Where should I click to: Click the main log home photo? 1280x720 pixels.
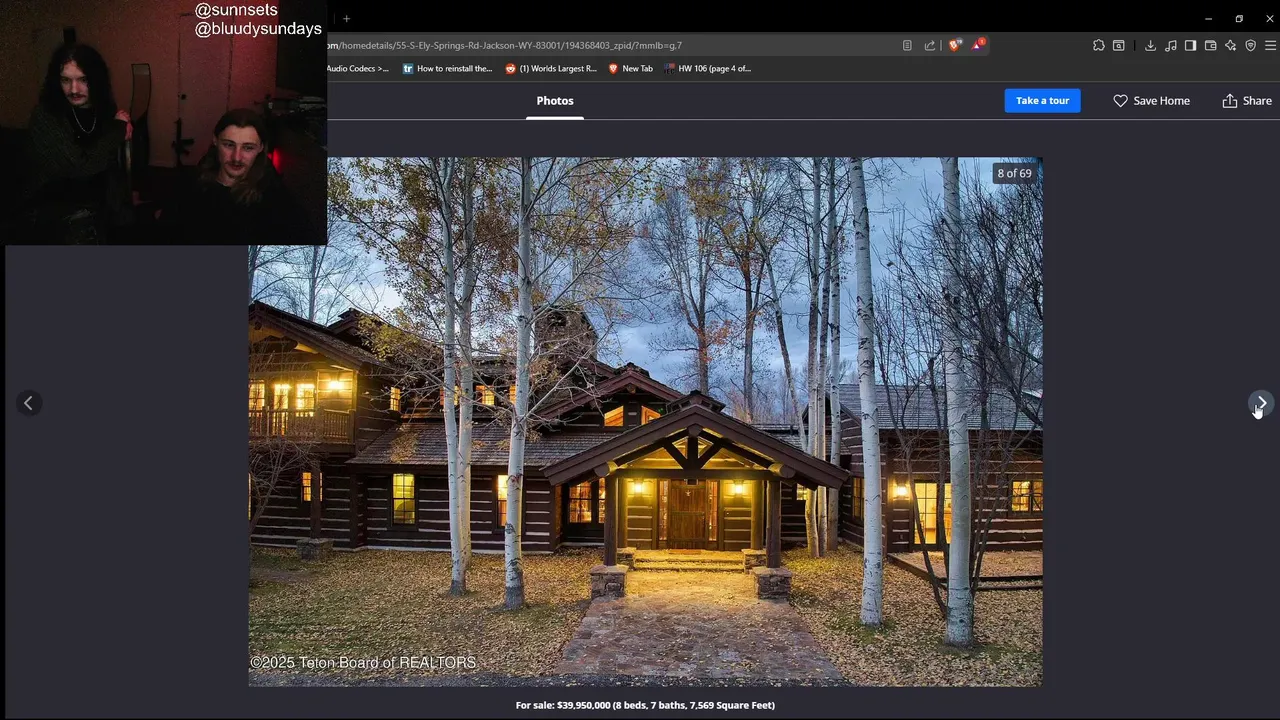pyautogui.click(x=645, y=421)
